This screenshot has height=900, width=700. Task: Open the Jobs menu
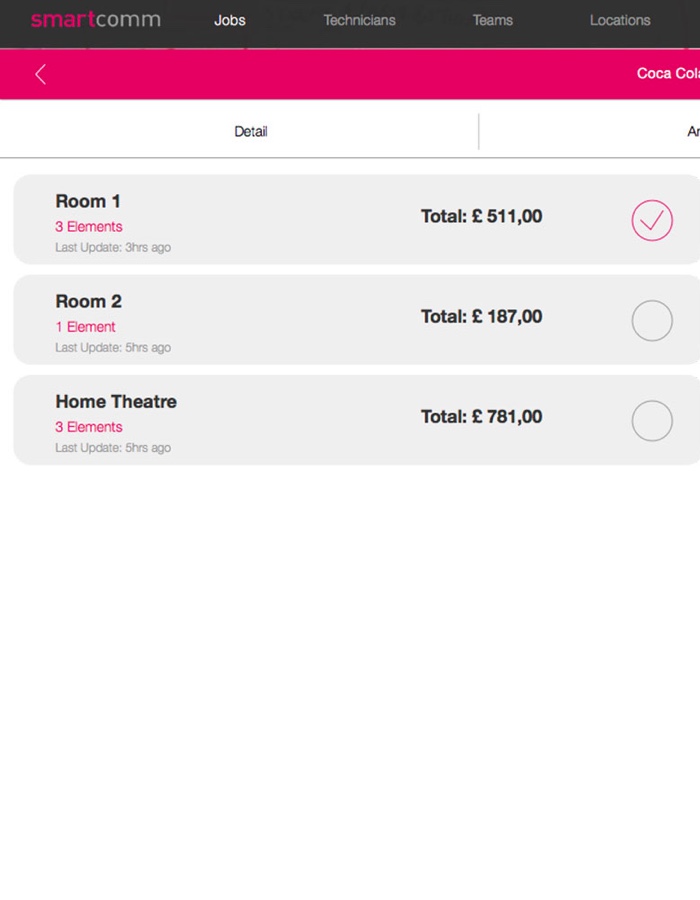pyautogui.click(x=230, y=20)
